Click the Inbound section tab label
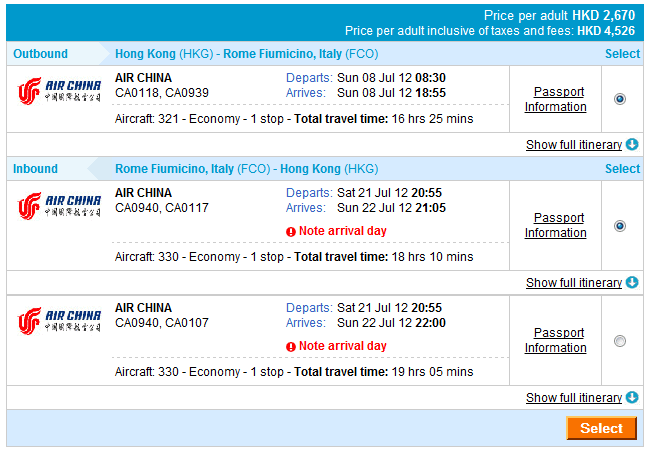 click(x=36, y=169)
